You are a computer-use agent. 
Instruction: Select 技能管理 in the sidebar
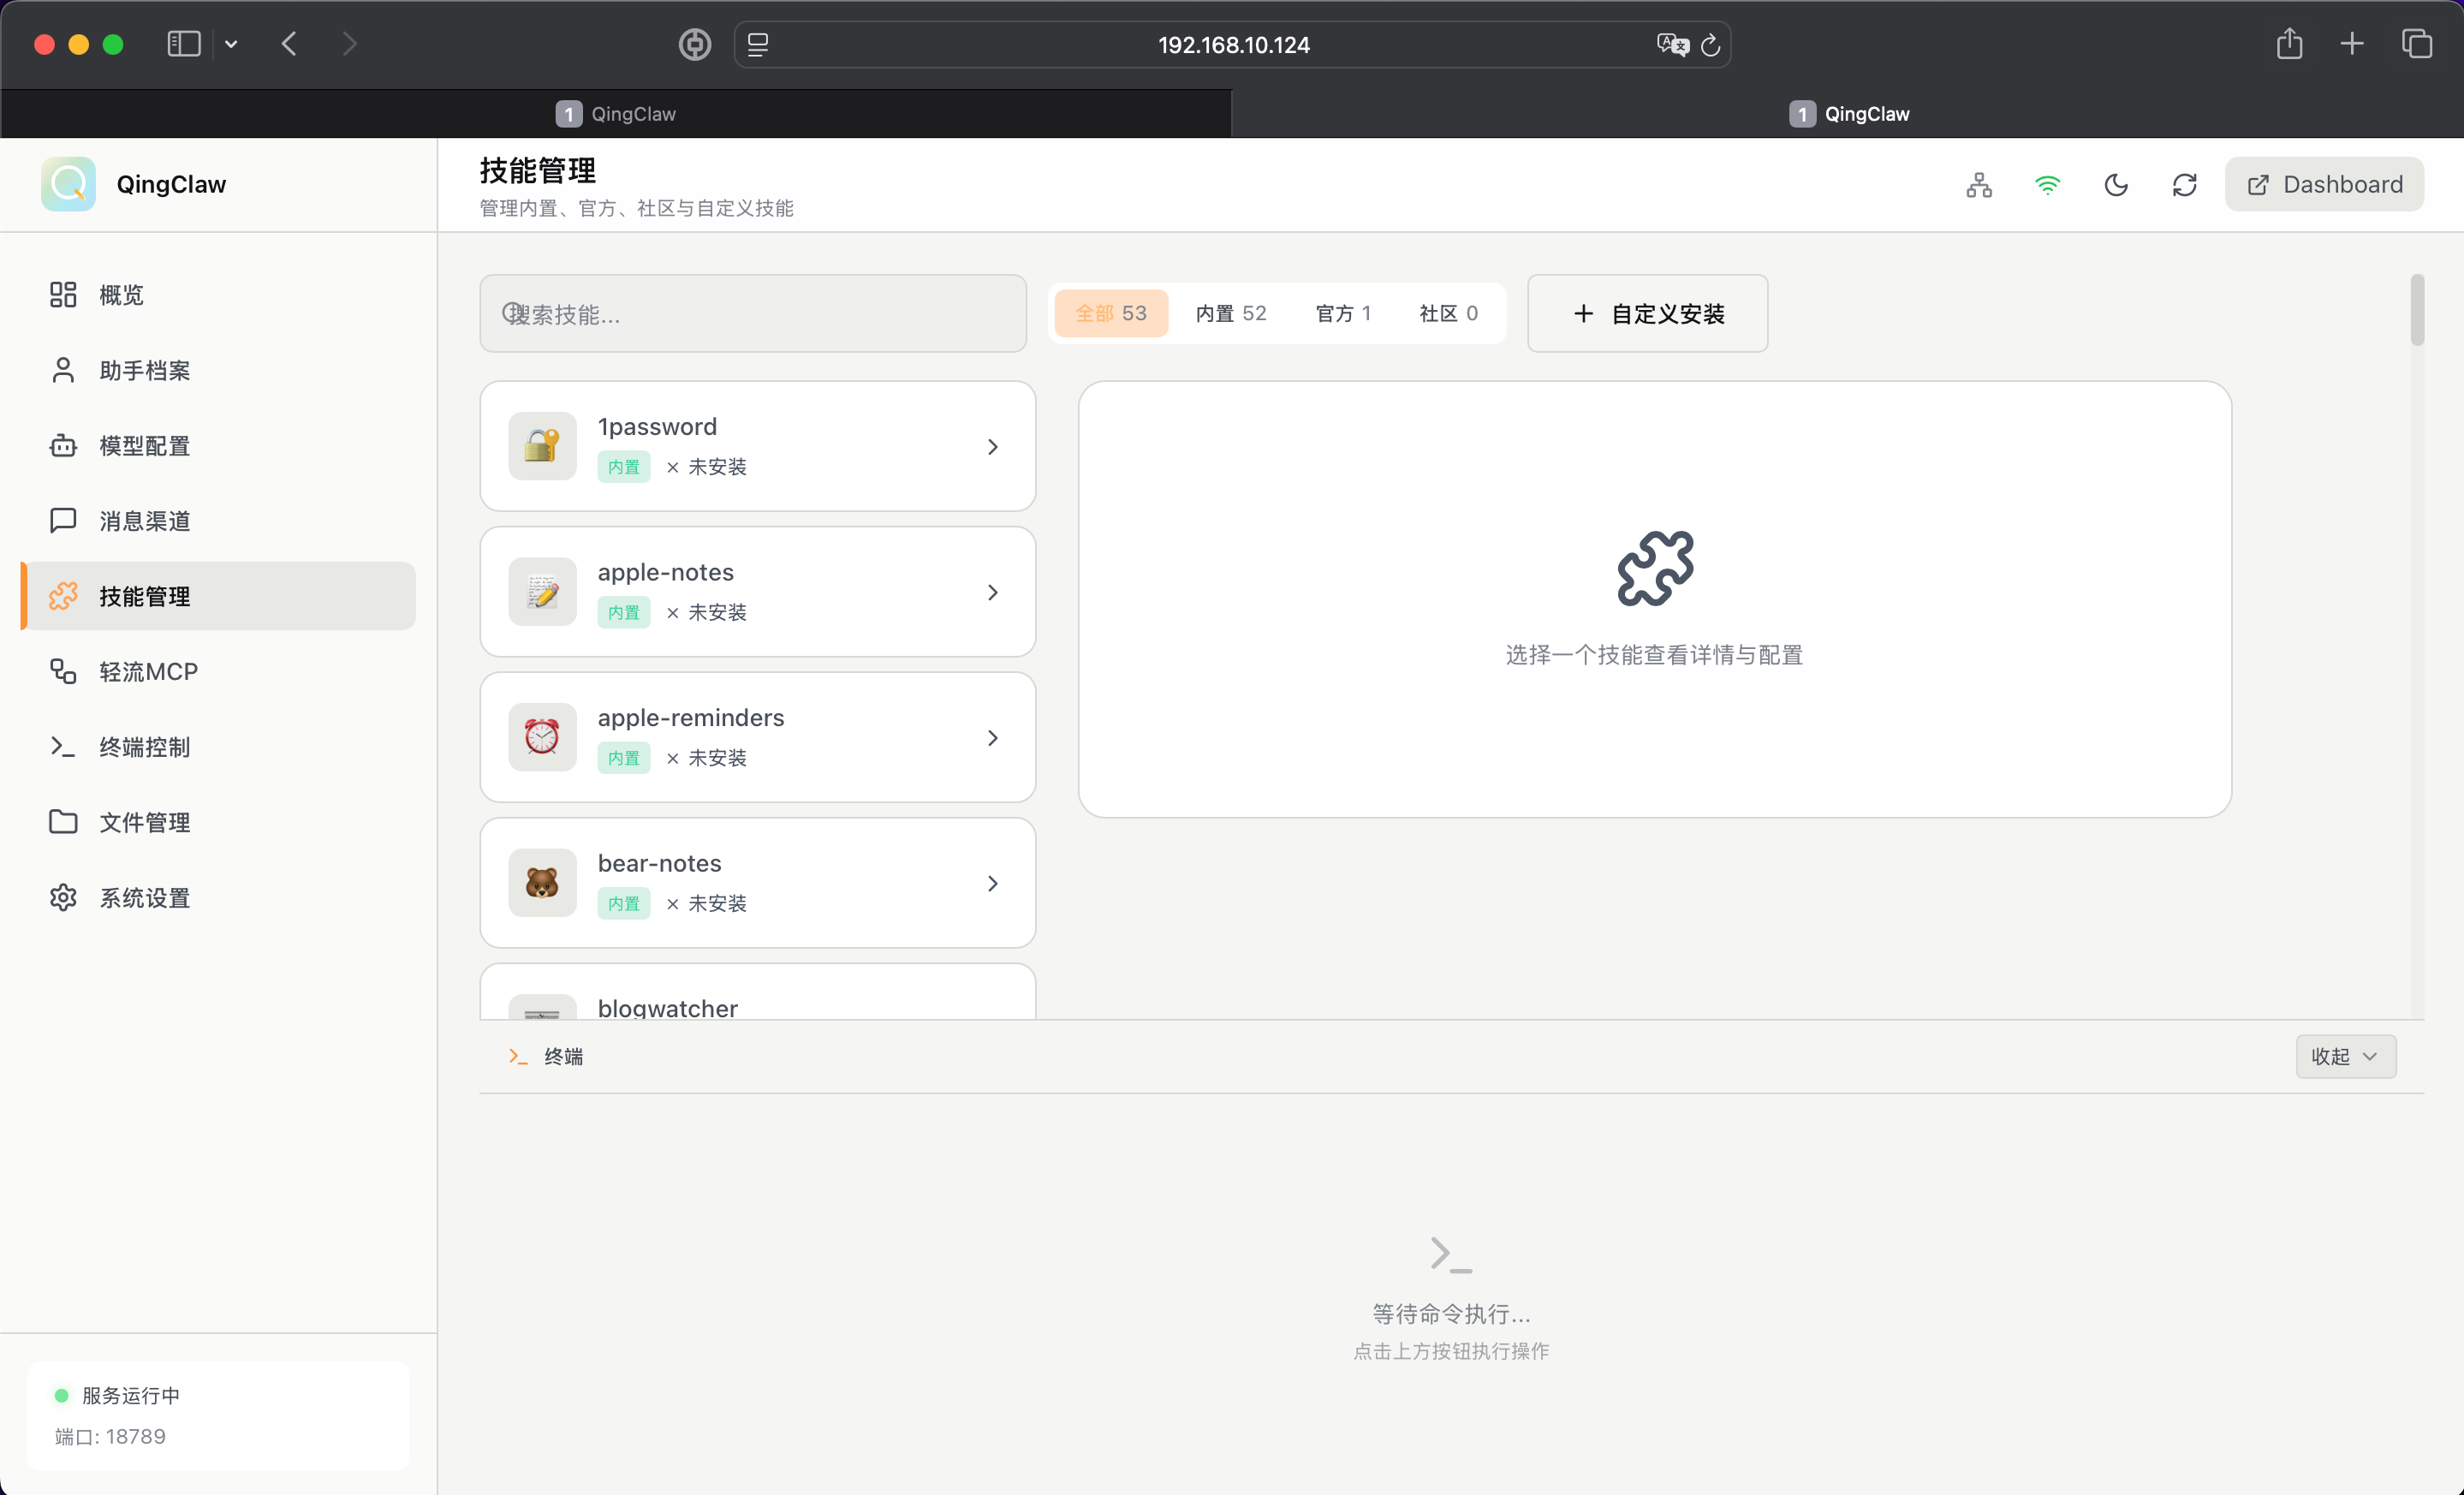218,596
